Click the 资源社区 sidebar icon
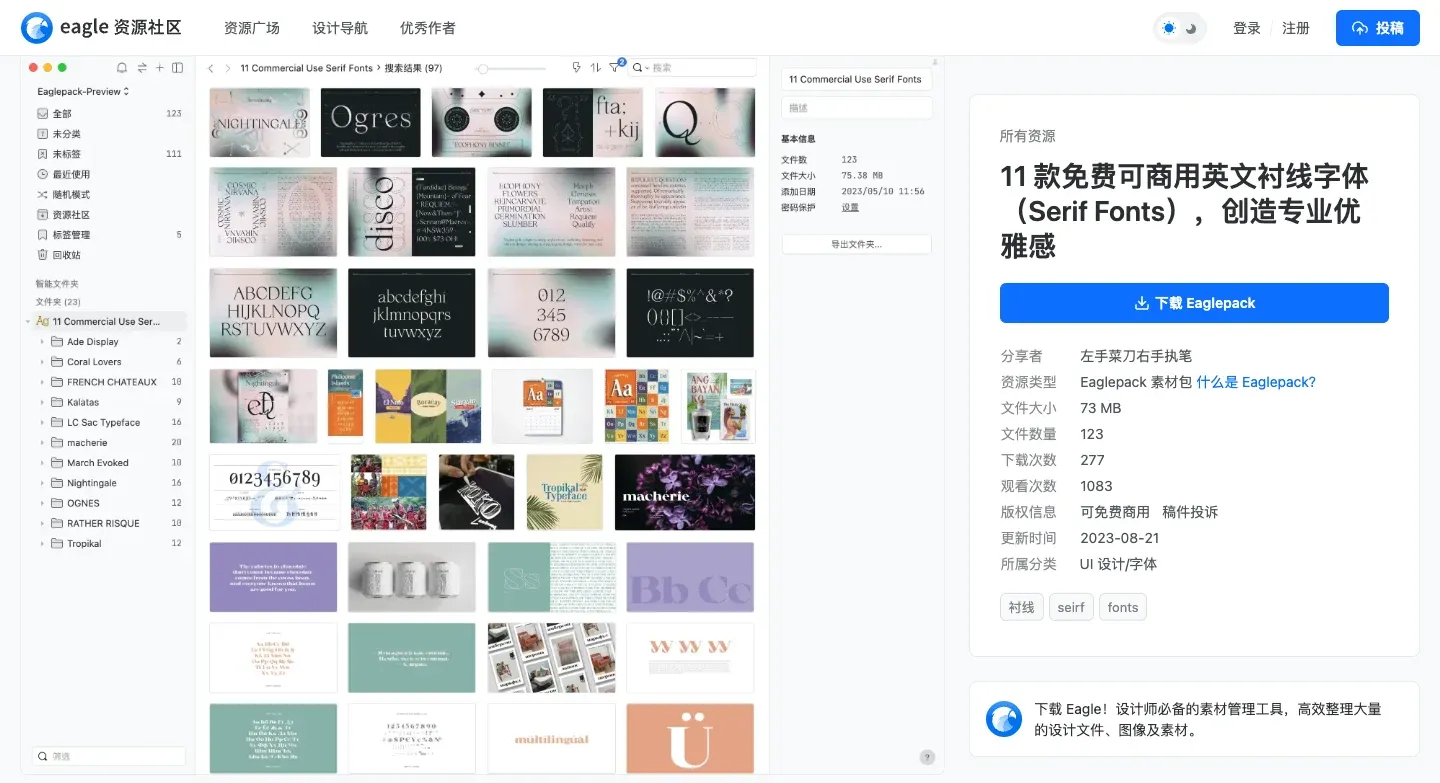The width and height of the screenshot is (1440, 783). click(43, 215)
